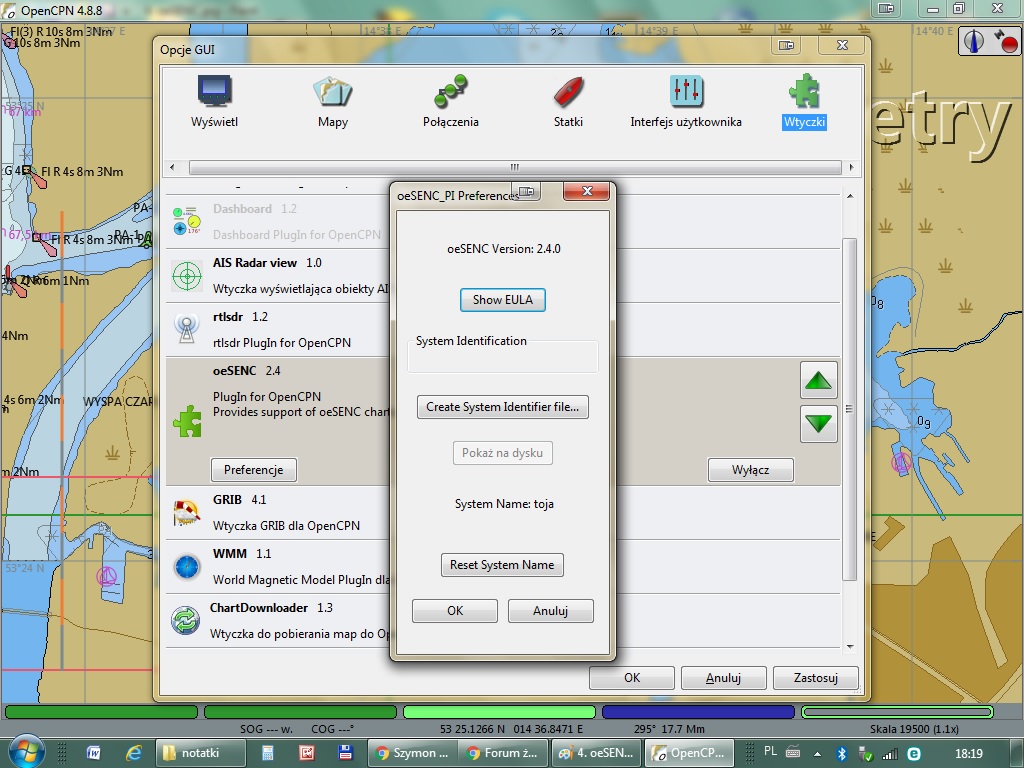The image size is (1024, 768).
Task: Cancel oeSENC_PI Preferences with Anuluj
Action: 551,611
